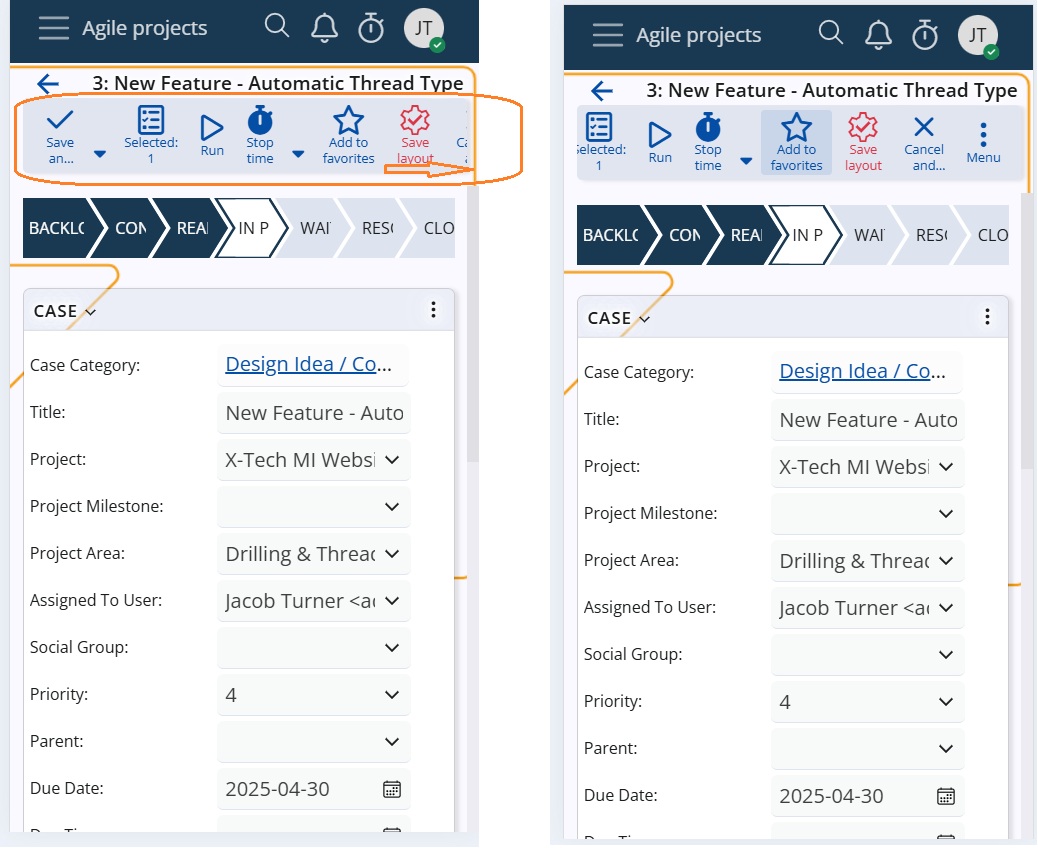Select WAI stage in right screen

coord(869,236)
